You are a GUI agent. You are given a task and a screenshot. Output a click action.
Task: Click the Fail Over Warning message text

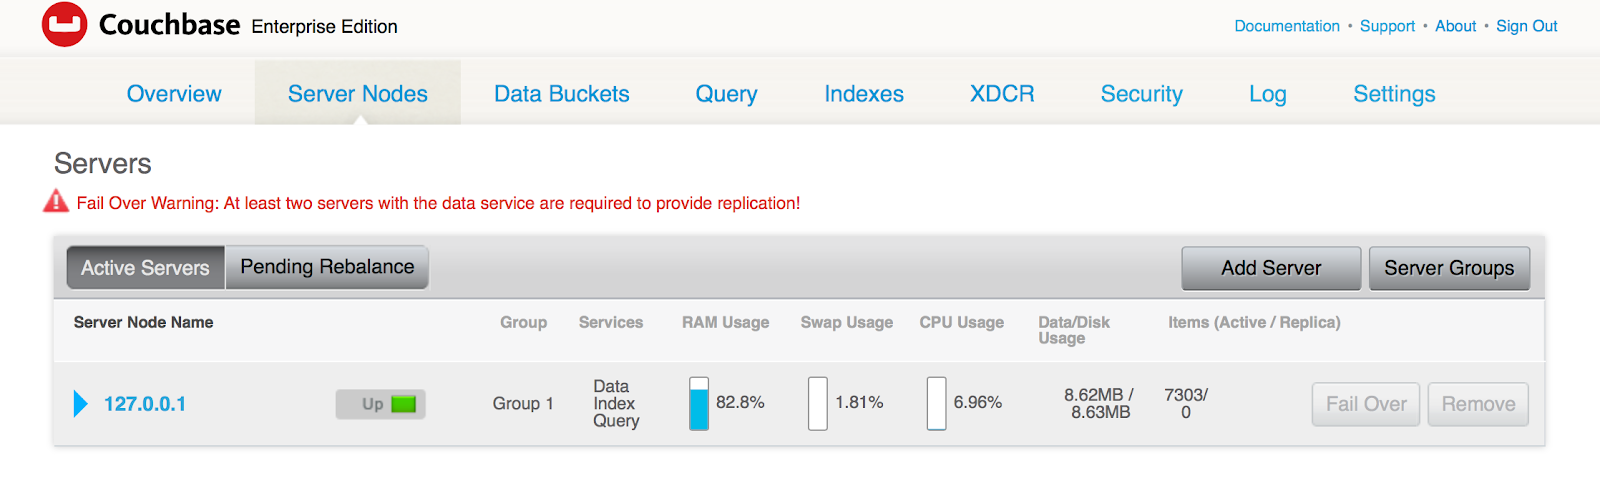[x=438, y=203]
